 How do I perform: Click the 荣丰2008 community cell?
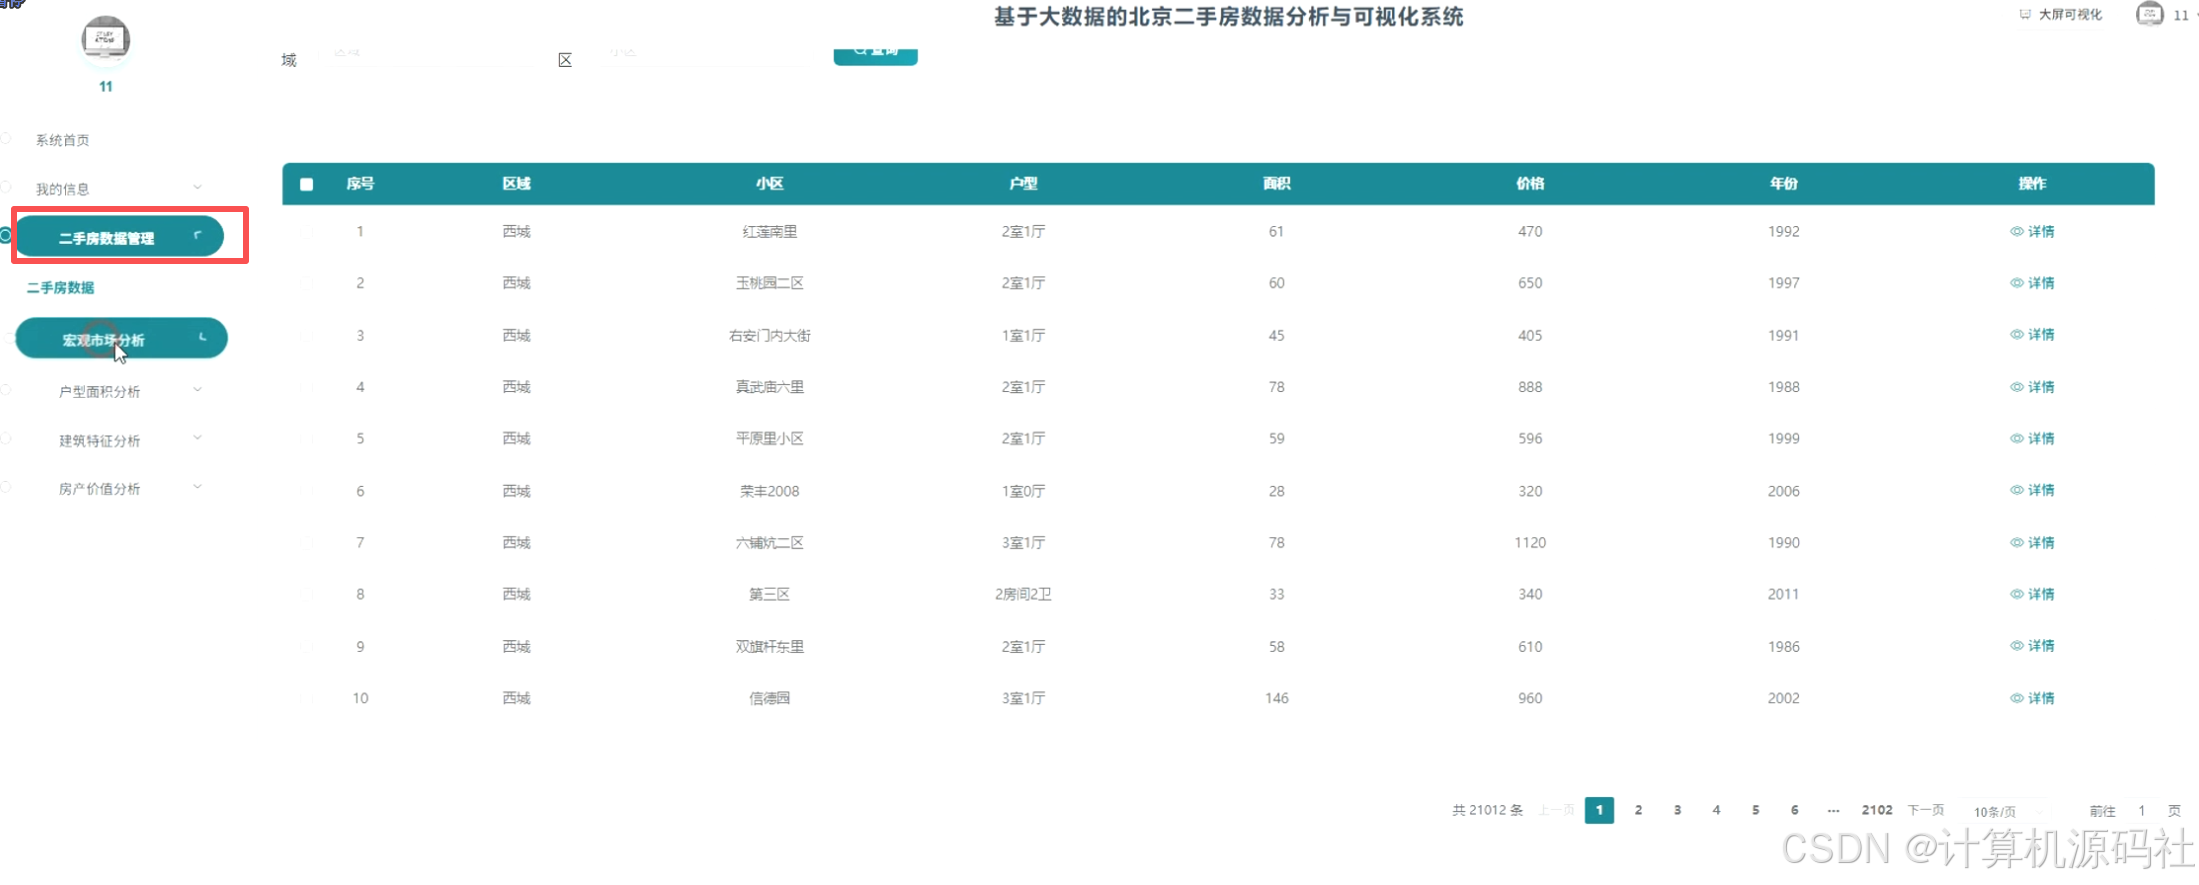click(769, 491)
